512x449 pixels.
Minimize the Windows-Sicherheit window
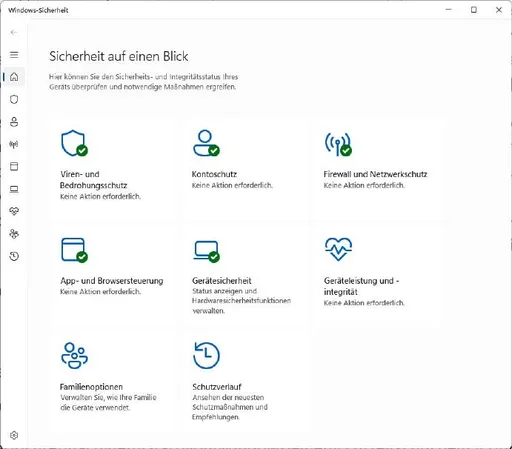(449, 10)
